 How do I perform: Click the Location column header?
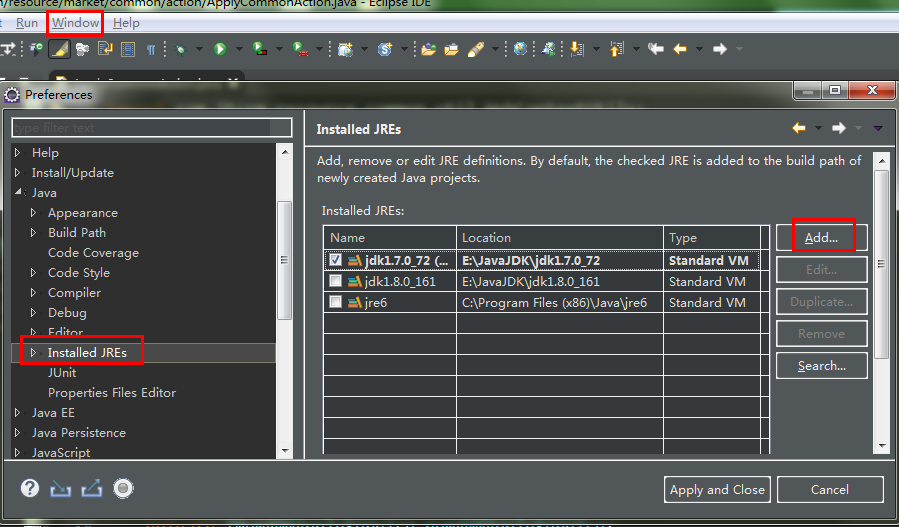pos(560,237)
